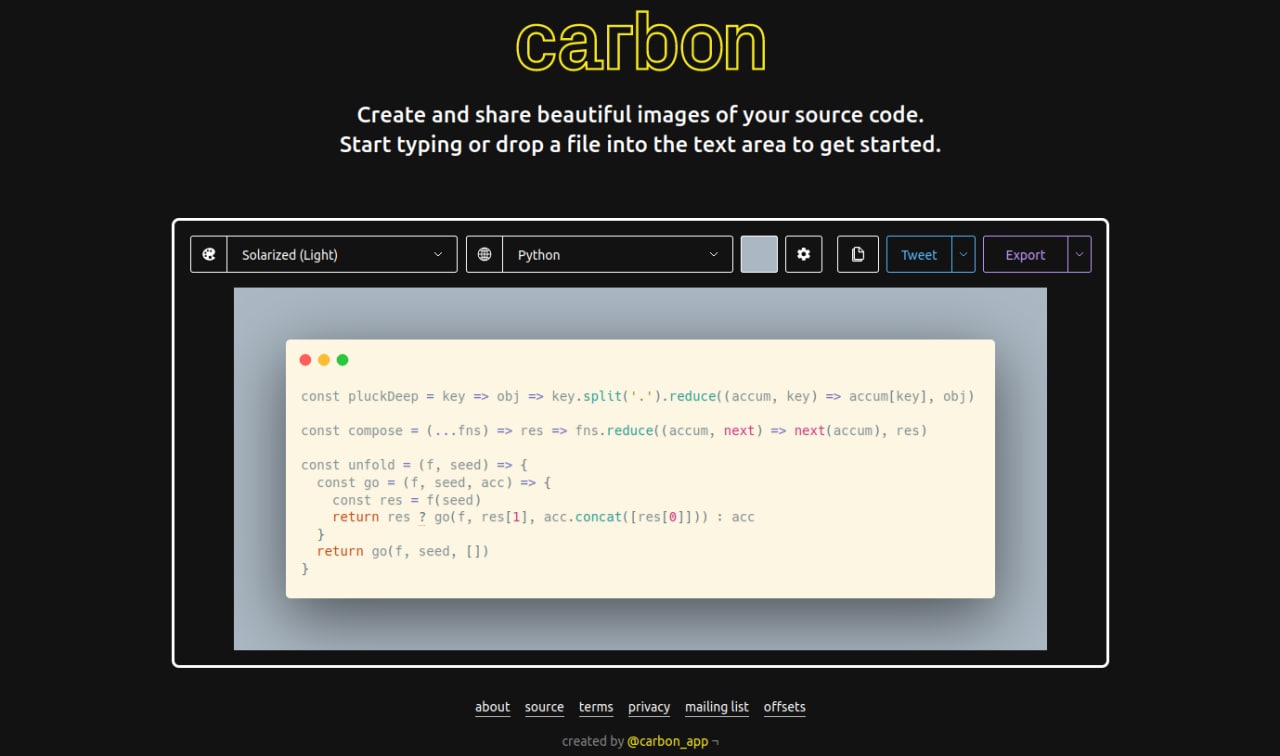Viewport: 1280px width, 756px height.
Task: Copy image using the clipboard icon
Action: coord(858,254)
